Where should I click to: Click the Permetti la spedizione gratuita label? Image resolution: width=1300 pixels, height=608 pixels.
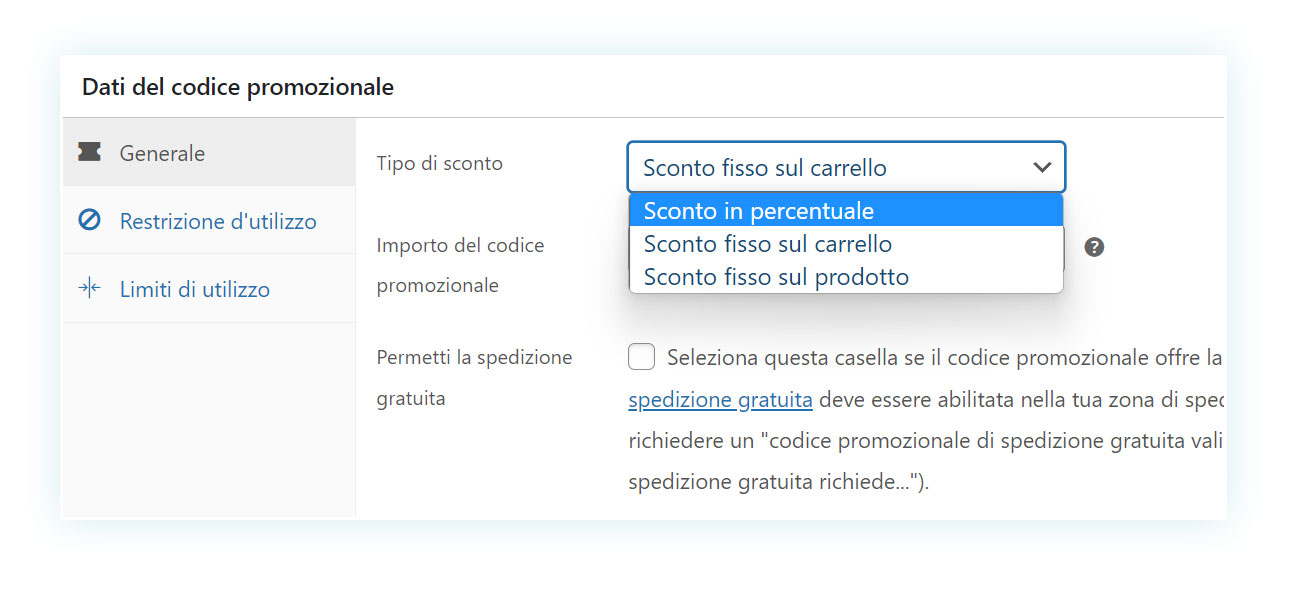(x=474, y=378)
